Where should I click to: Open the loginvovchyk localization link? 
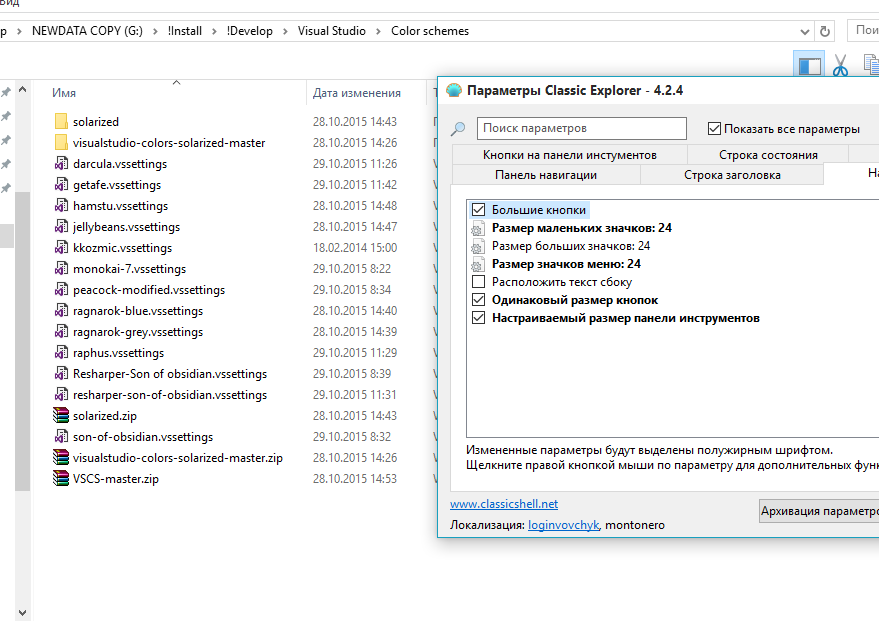tap(563, 525)
